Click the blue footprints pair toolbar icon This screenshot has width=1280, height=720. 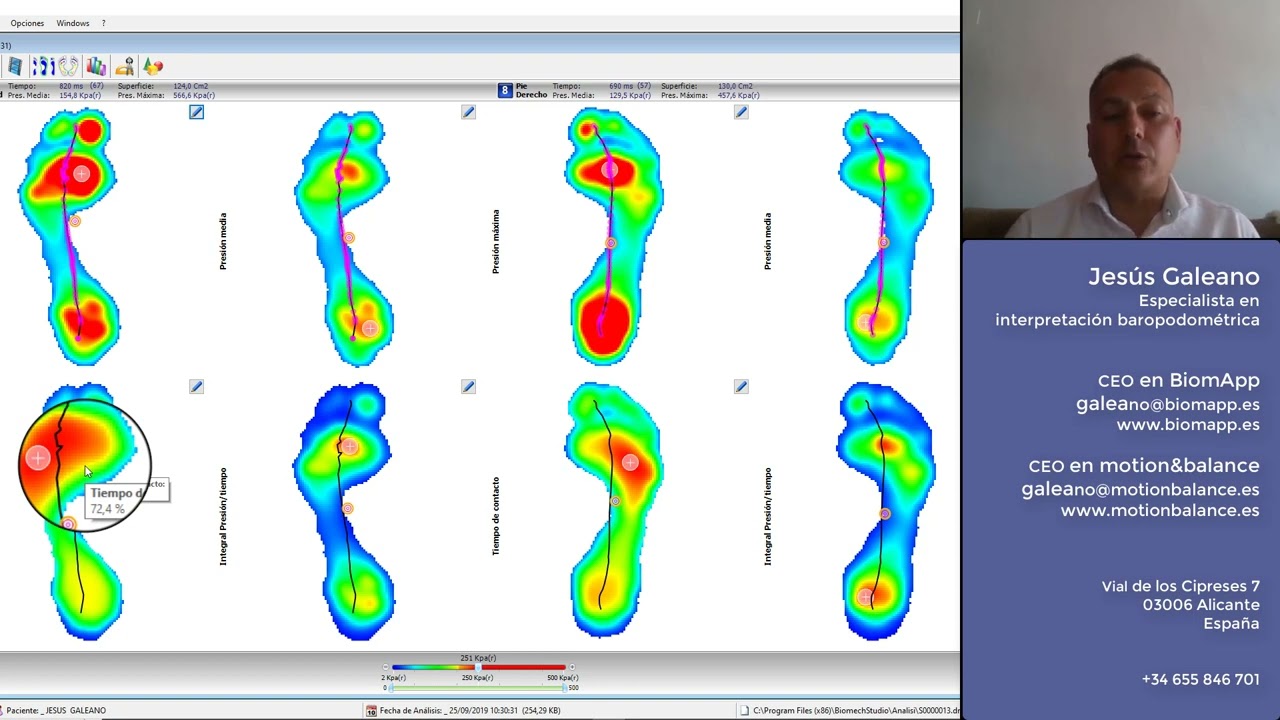point(43,66)
